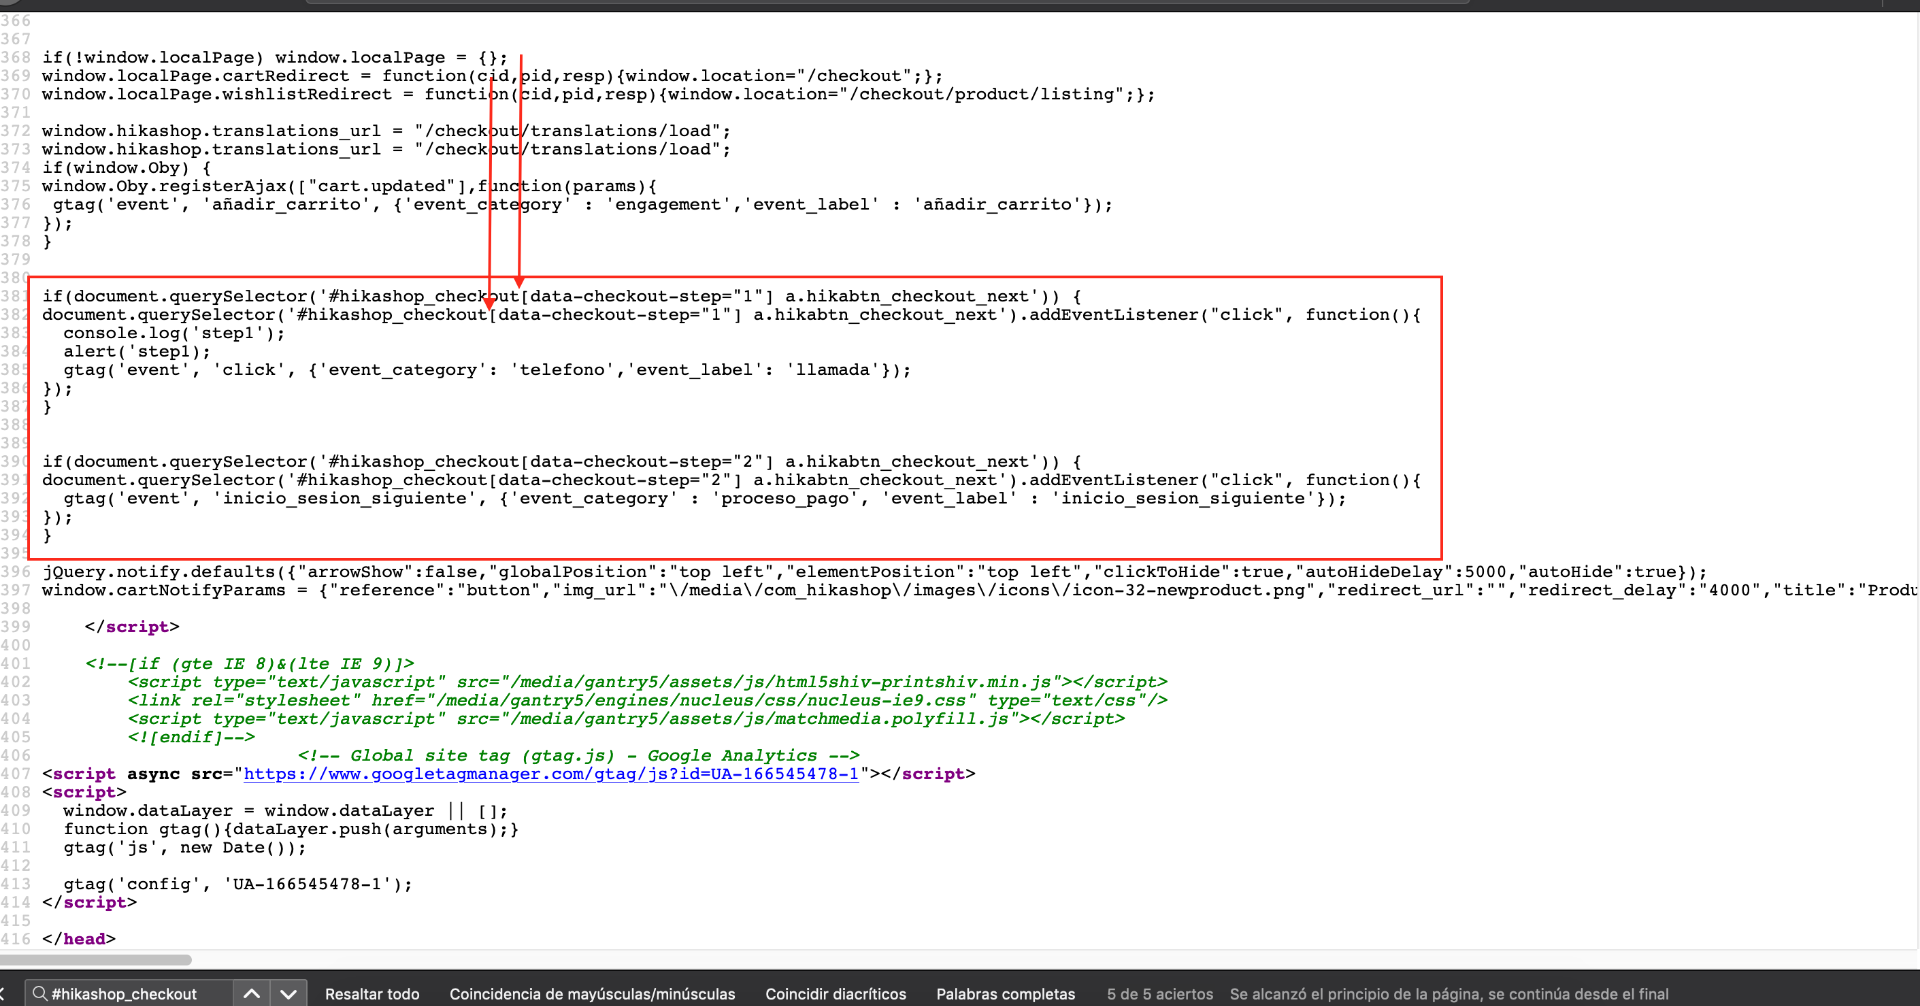
Task: Click the window.Oby.registerAjax code line
Action: tap(349, 186)
